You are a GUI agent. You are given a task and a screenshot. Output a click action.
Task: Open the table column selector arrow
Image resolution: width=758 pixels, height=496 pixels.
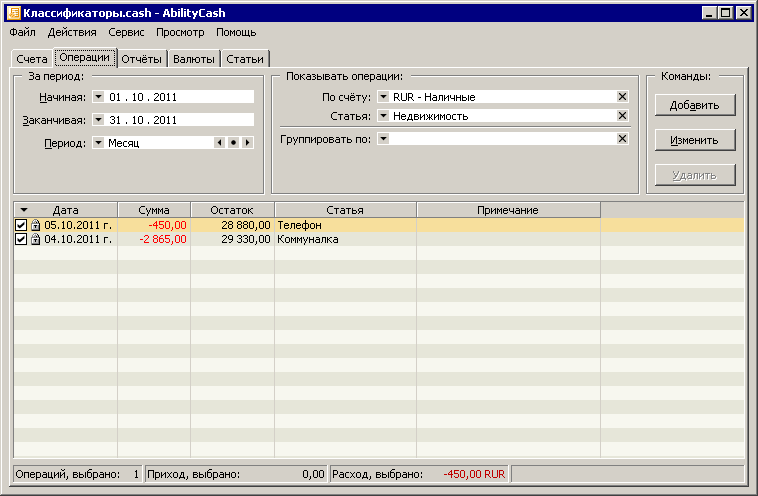click(24, 210)
